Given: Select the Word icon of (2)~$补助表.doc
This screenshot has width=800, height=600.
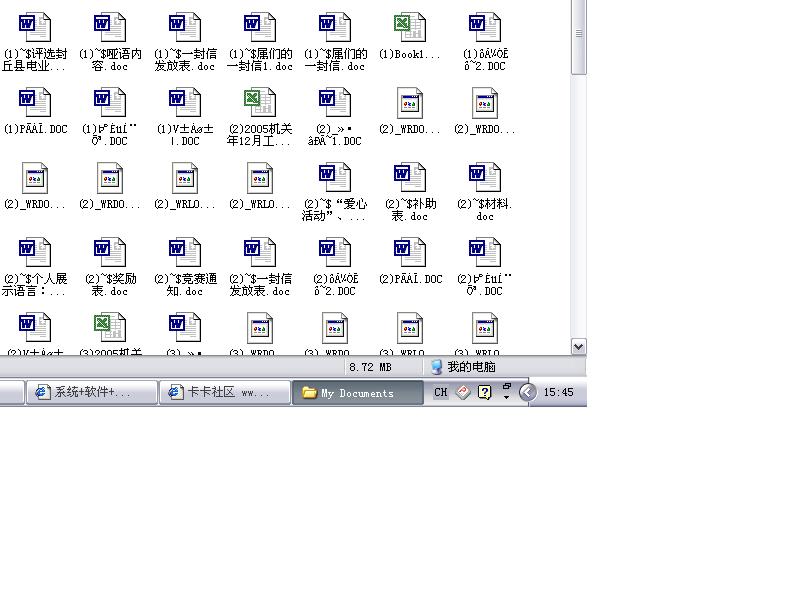Looking at the screenshot, I should [x=410, y=178].
